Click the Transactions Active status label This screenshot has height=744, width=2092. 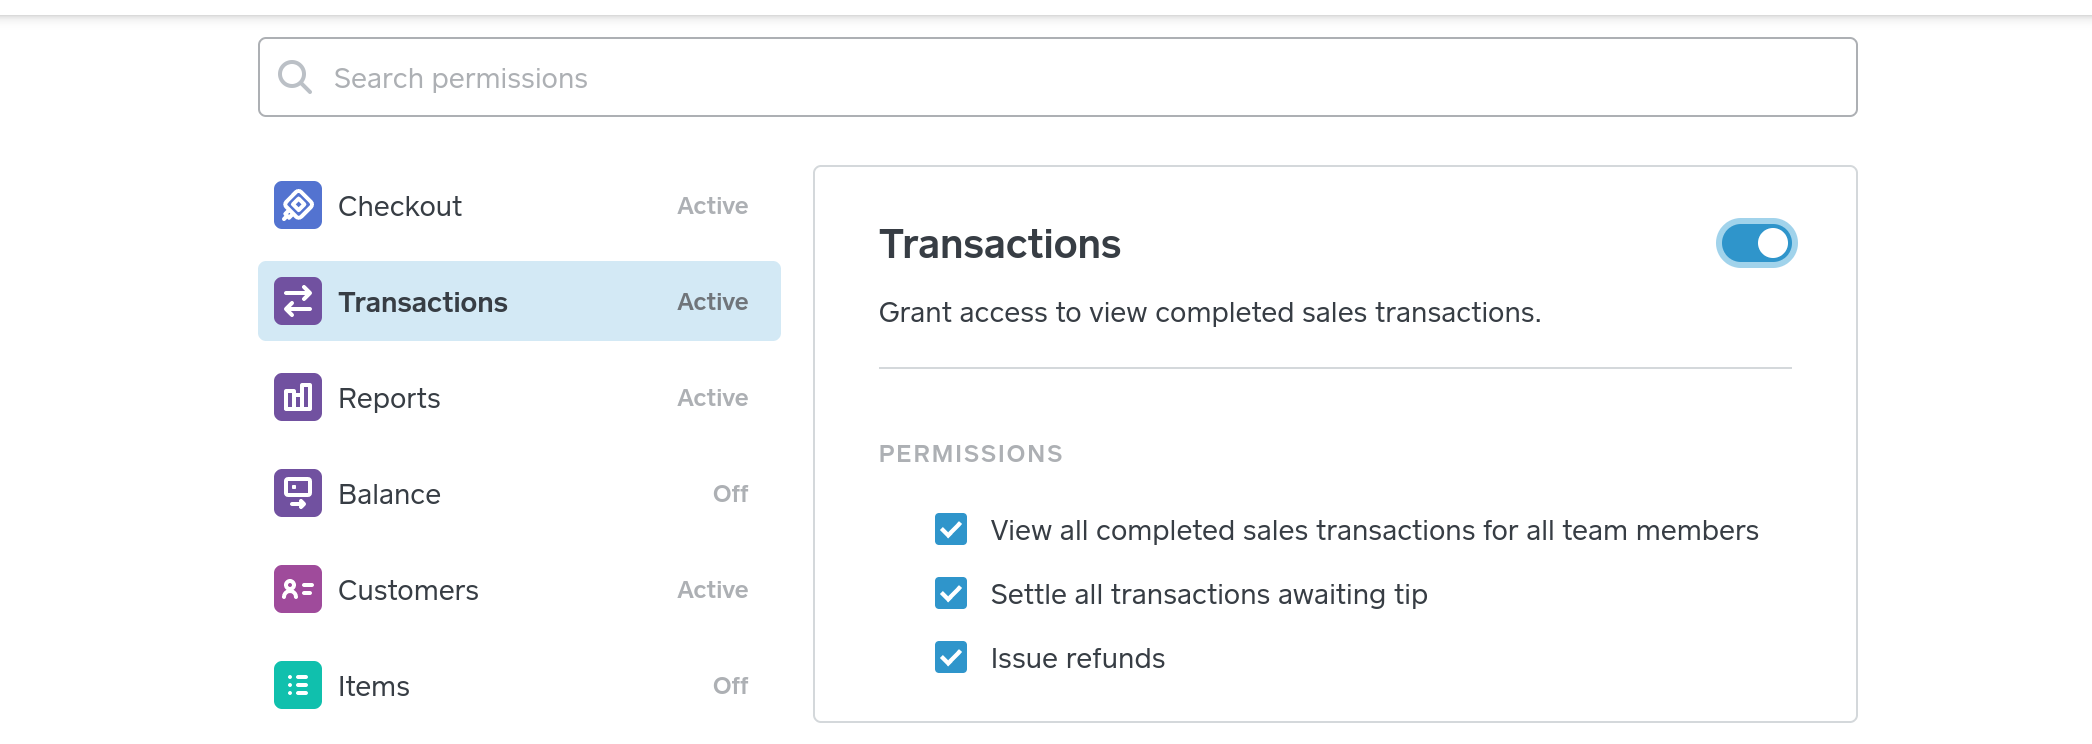coord(712,302)
